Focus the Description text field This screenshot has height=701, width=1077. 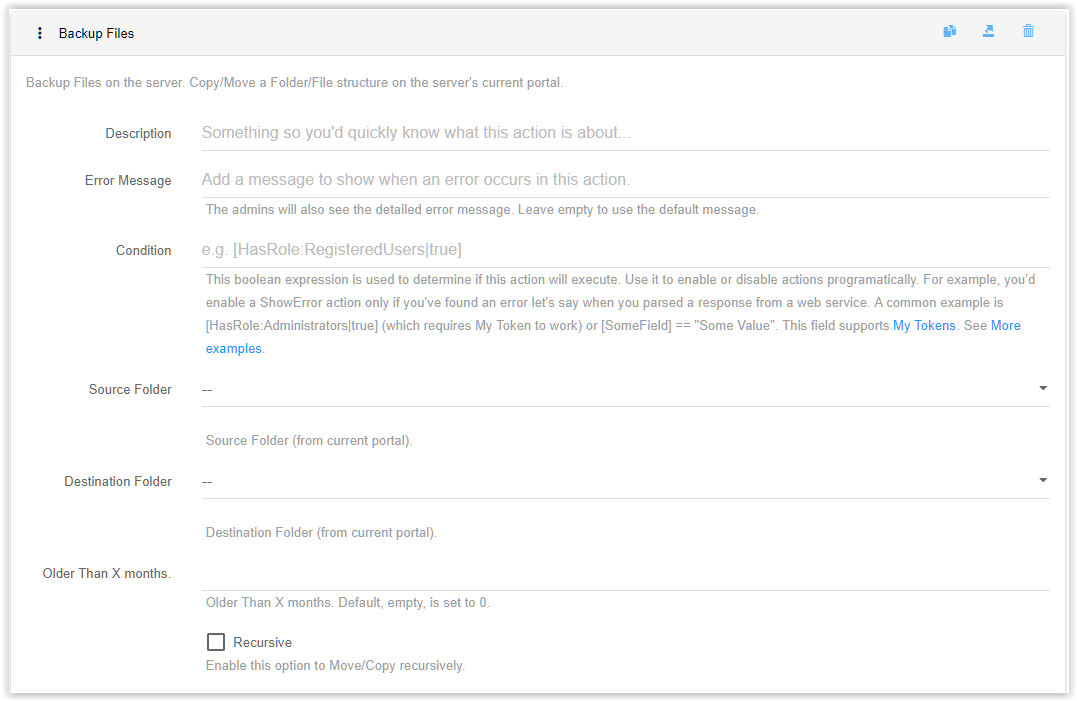pos(625,133)
